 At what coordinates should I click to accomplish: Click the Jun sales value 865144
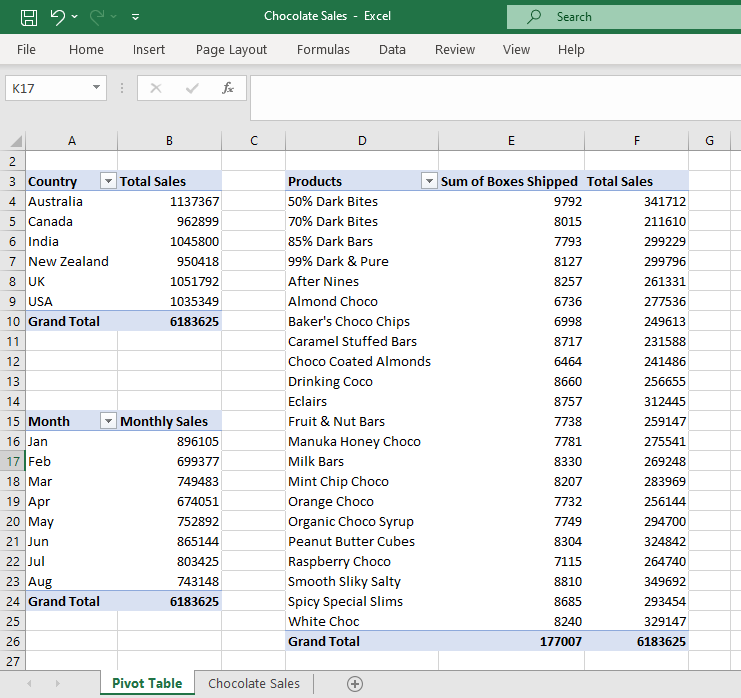(x=169, y=542)
